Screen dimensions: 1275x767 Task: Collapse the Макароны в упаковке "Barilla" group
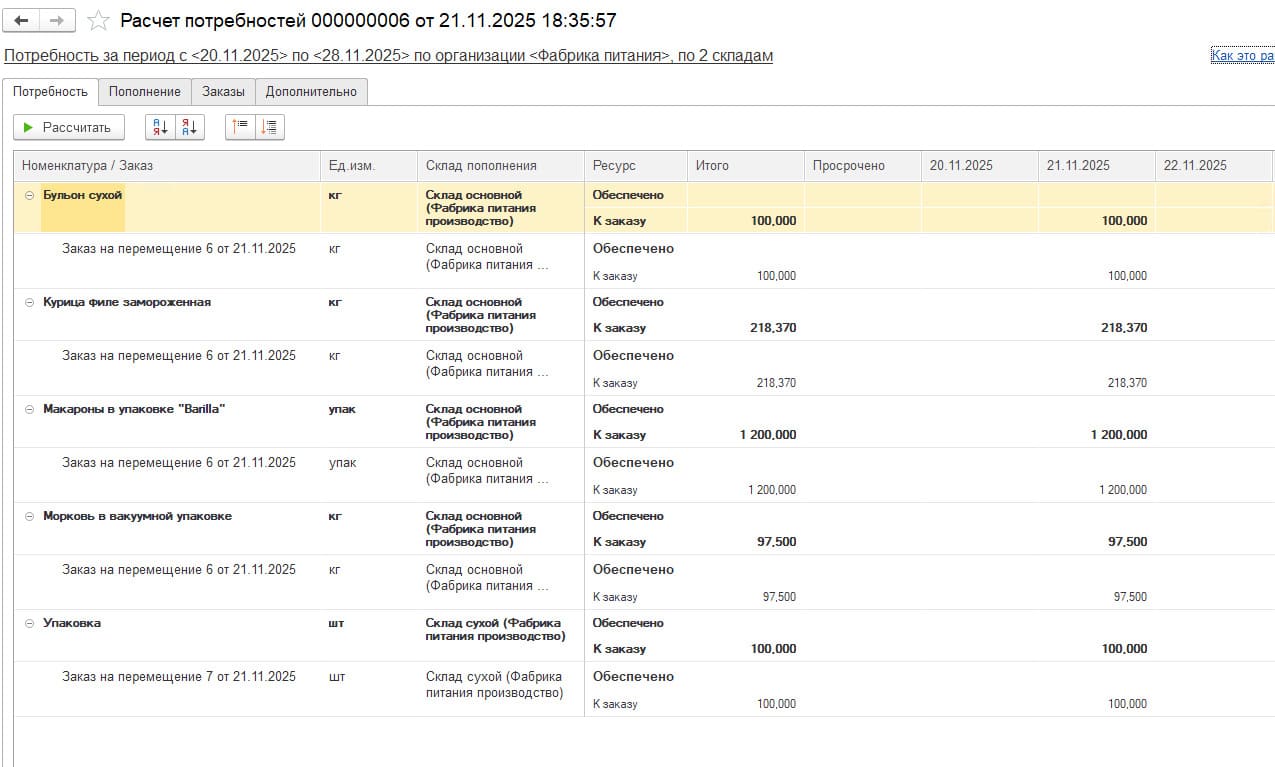[x=29, y=409]
